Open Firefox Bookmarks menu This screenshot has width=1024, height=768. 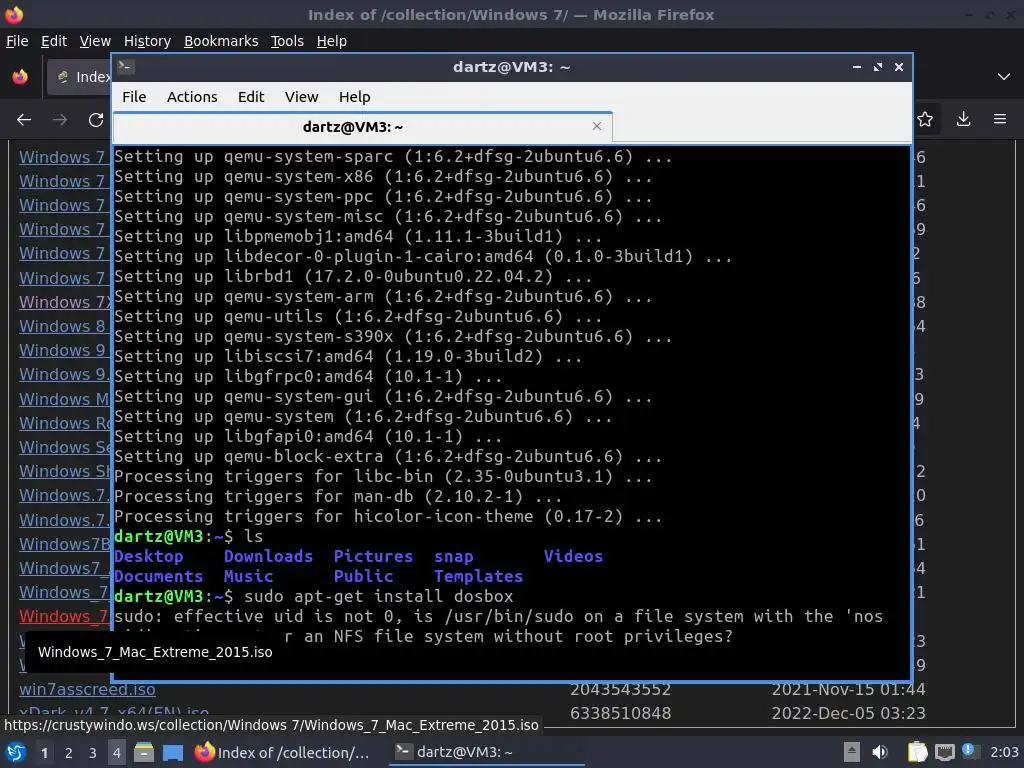pyautogui.click(x=221, y=41)
